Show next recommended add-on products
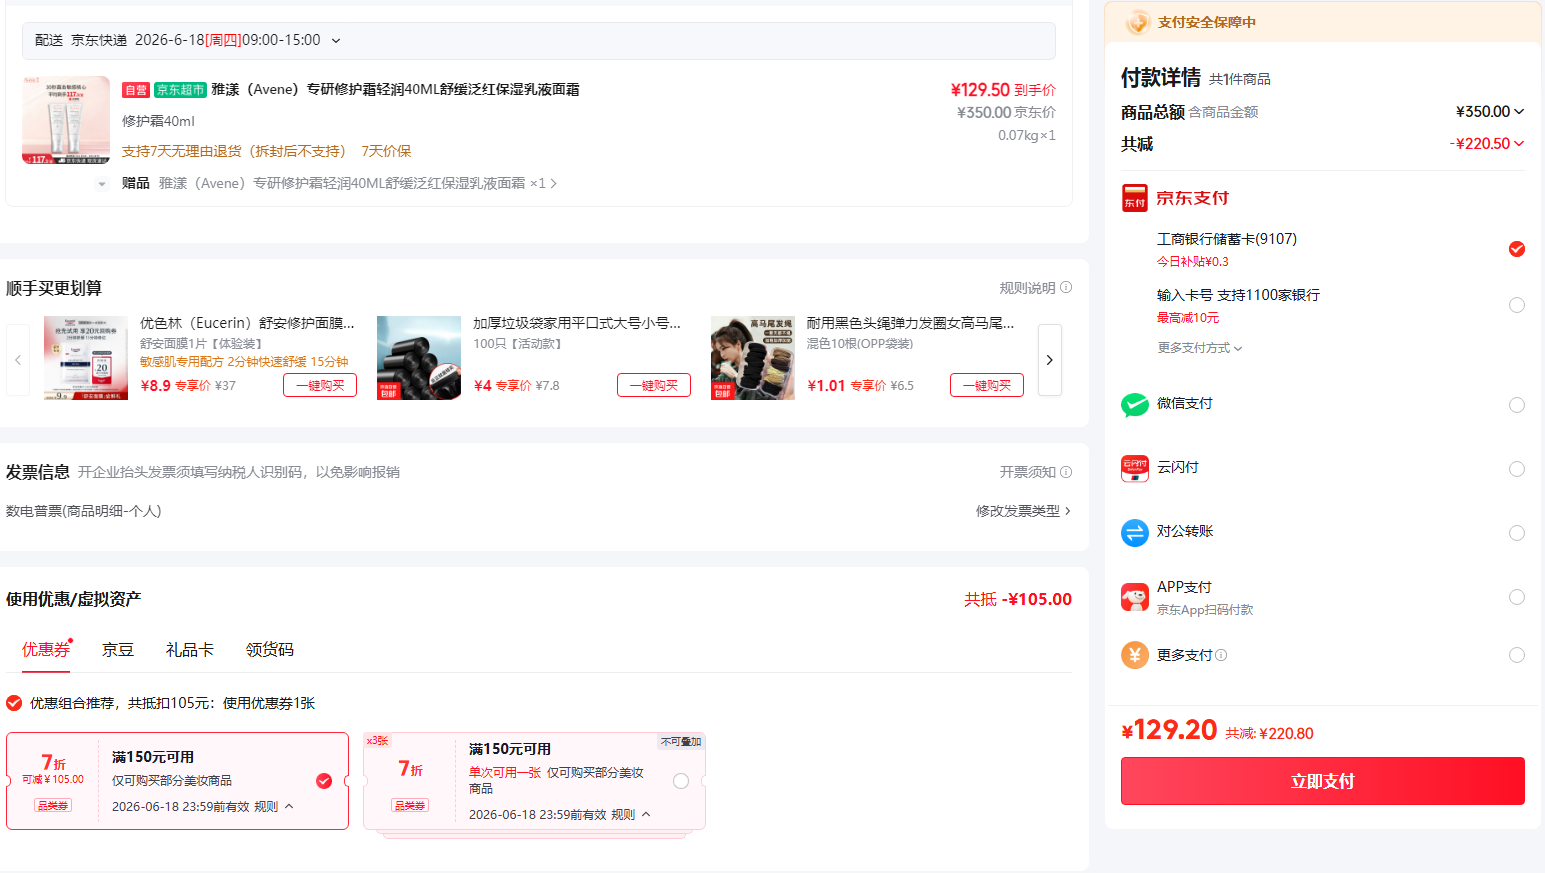 tap(1049, 360)
